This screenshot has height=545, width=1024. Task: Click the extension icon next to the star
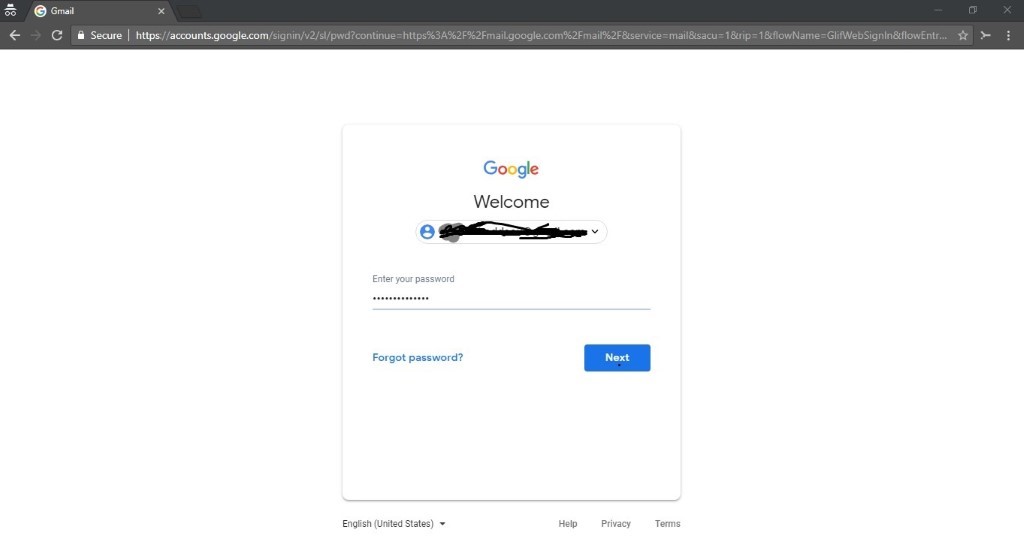[985, 35]
